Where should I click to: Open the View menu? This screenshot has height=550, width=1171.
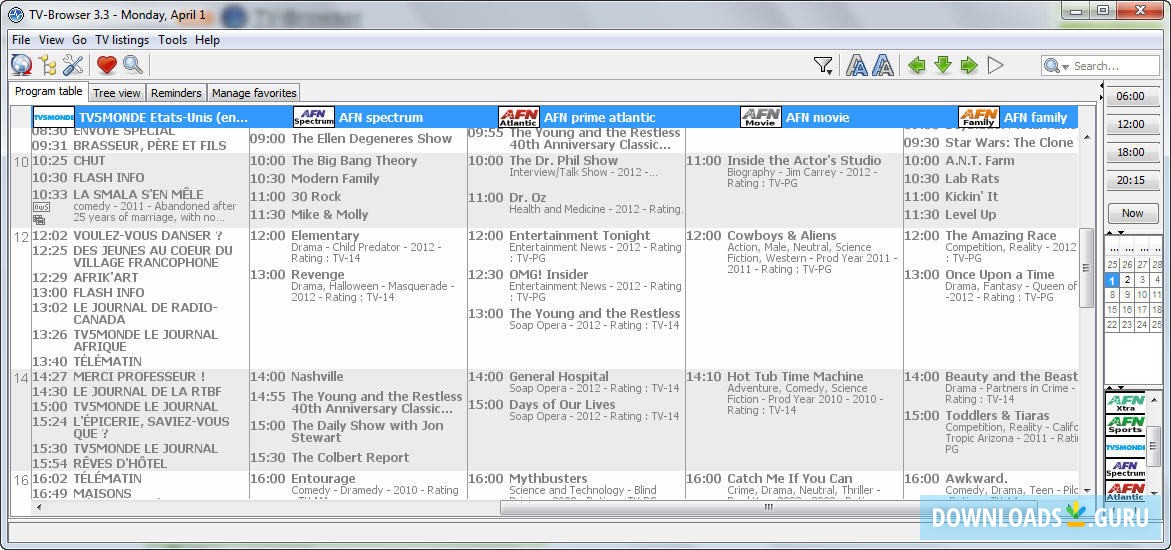[x=52, y=40]
